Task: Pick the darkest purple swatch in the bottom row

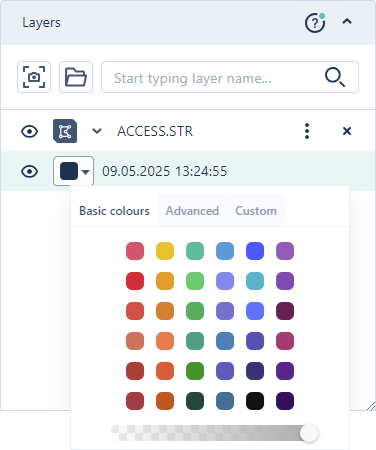Action: [x=285, y=401]
